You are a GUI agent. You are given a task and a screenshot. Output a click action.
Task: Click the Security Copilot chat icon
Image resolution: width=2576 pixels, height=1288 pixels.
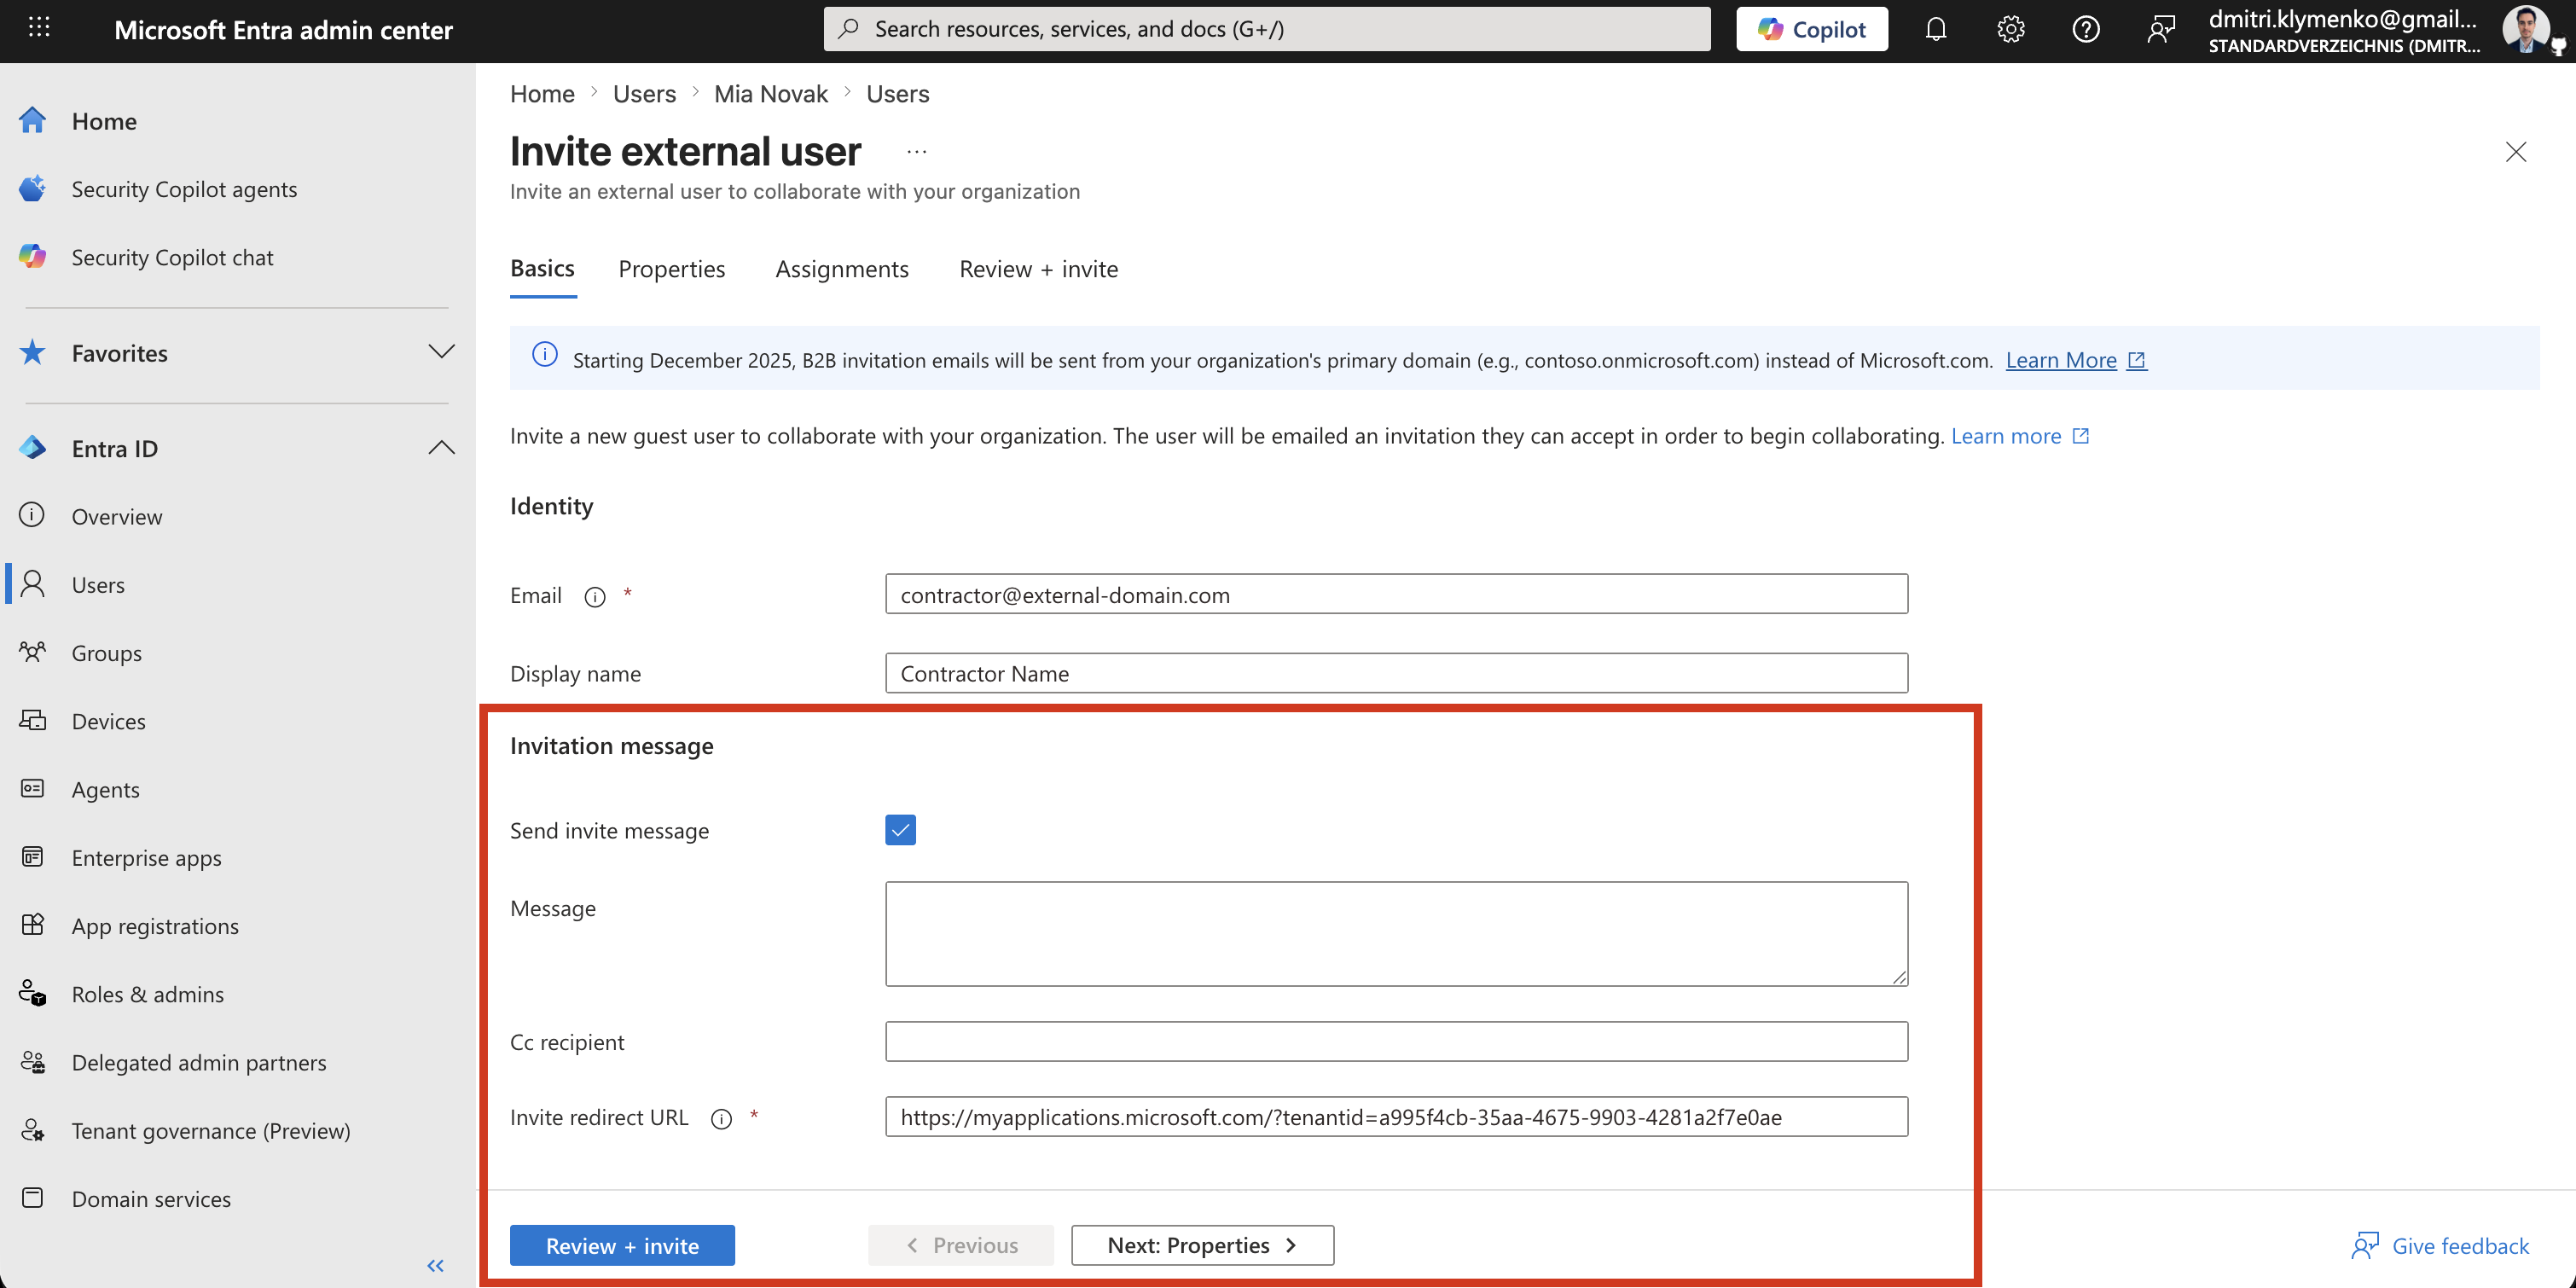33,257
